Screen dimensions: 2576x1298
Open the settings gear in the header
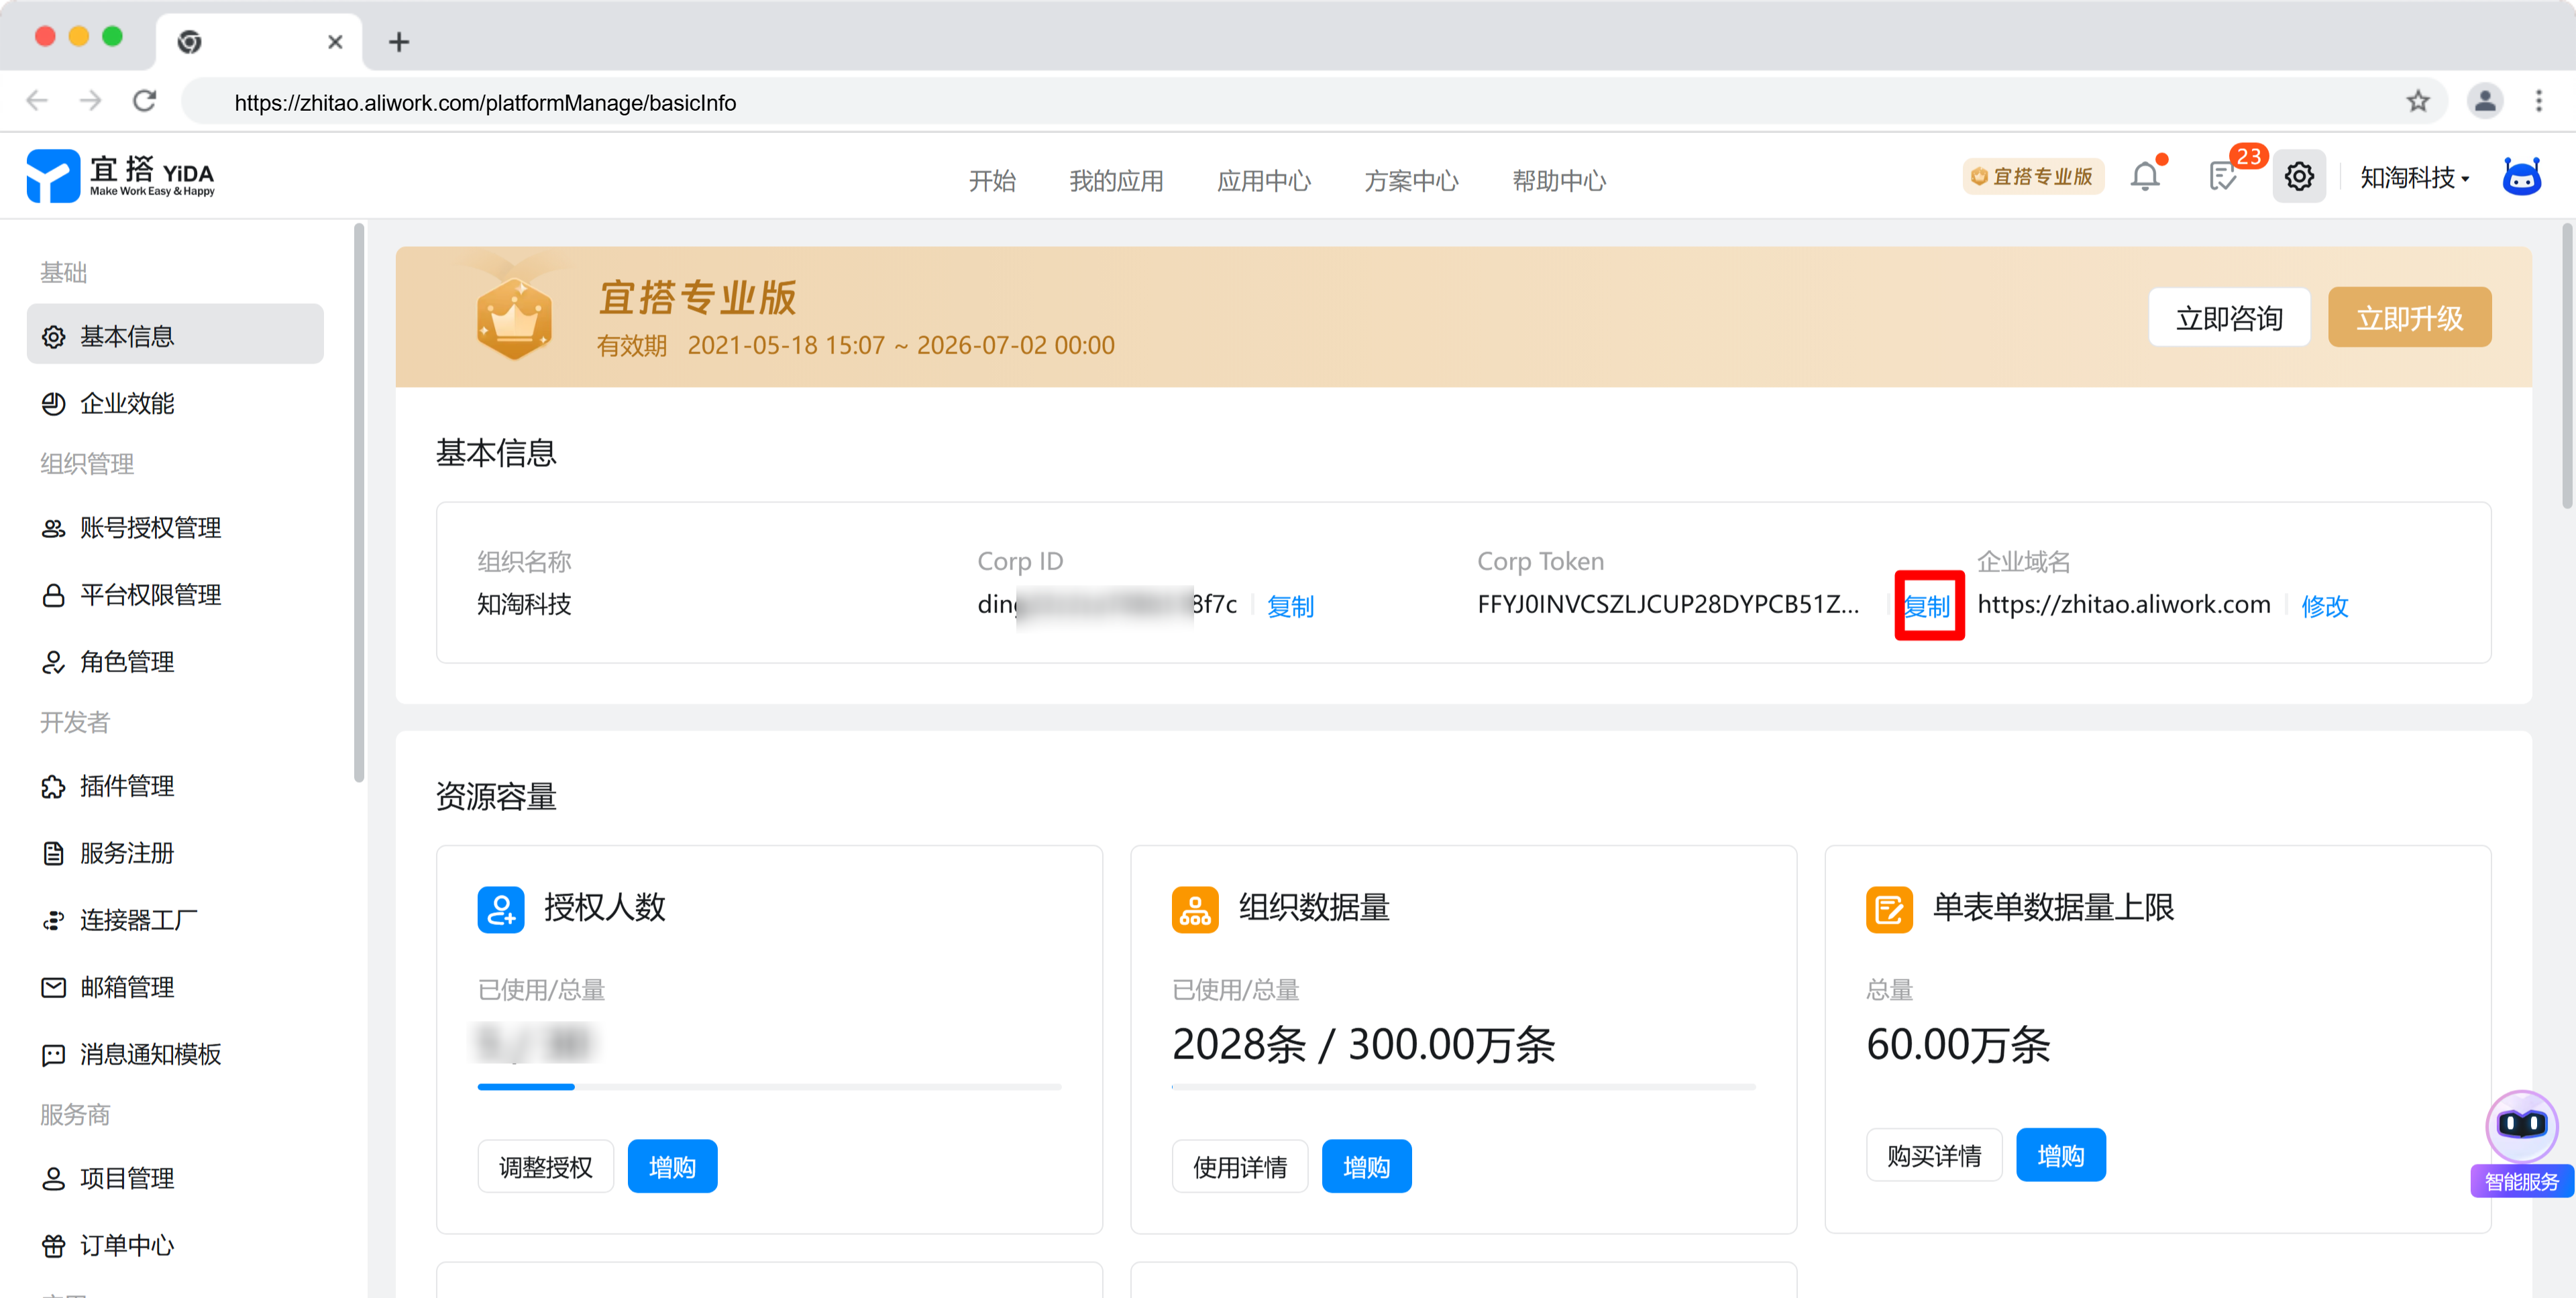(x=2299, y=177)
